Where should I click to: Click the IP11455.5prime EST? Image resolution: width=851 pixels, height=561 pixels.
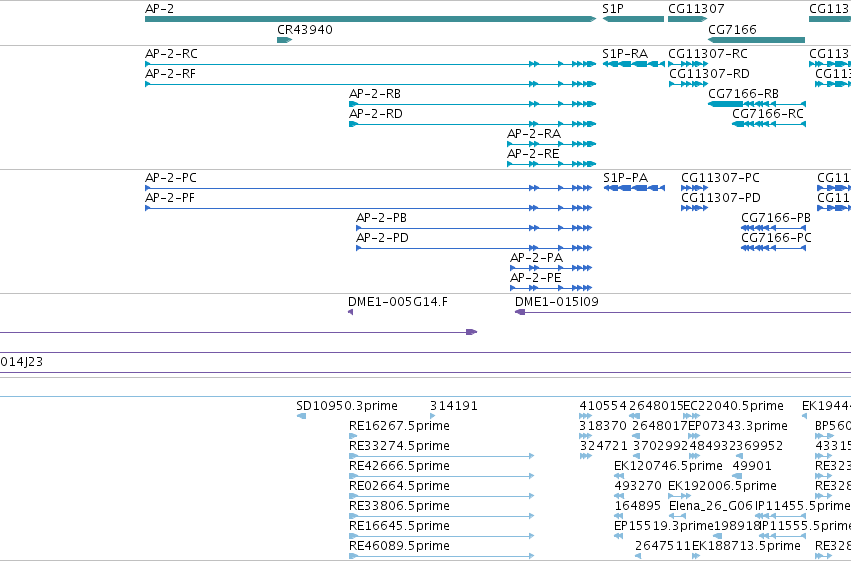point(780,516)
